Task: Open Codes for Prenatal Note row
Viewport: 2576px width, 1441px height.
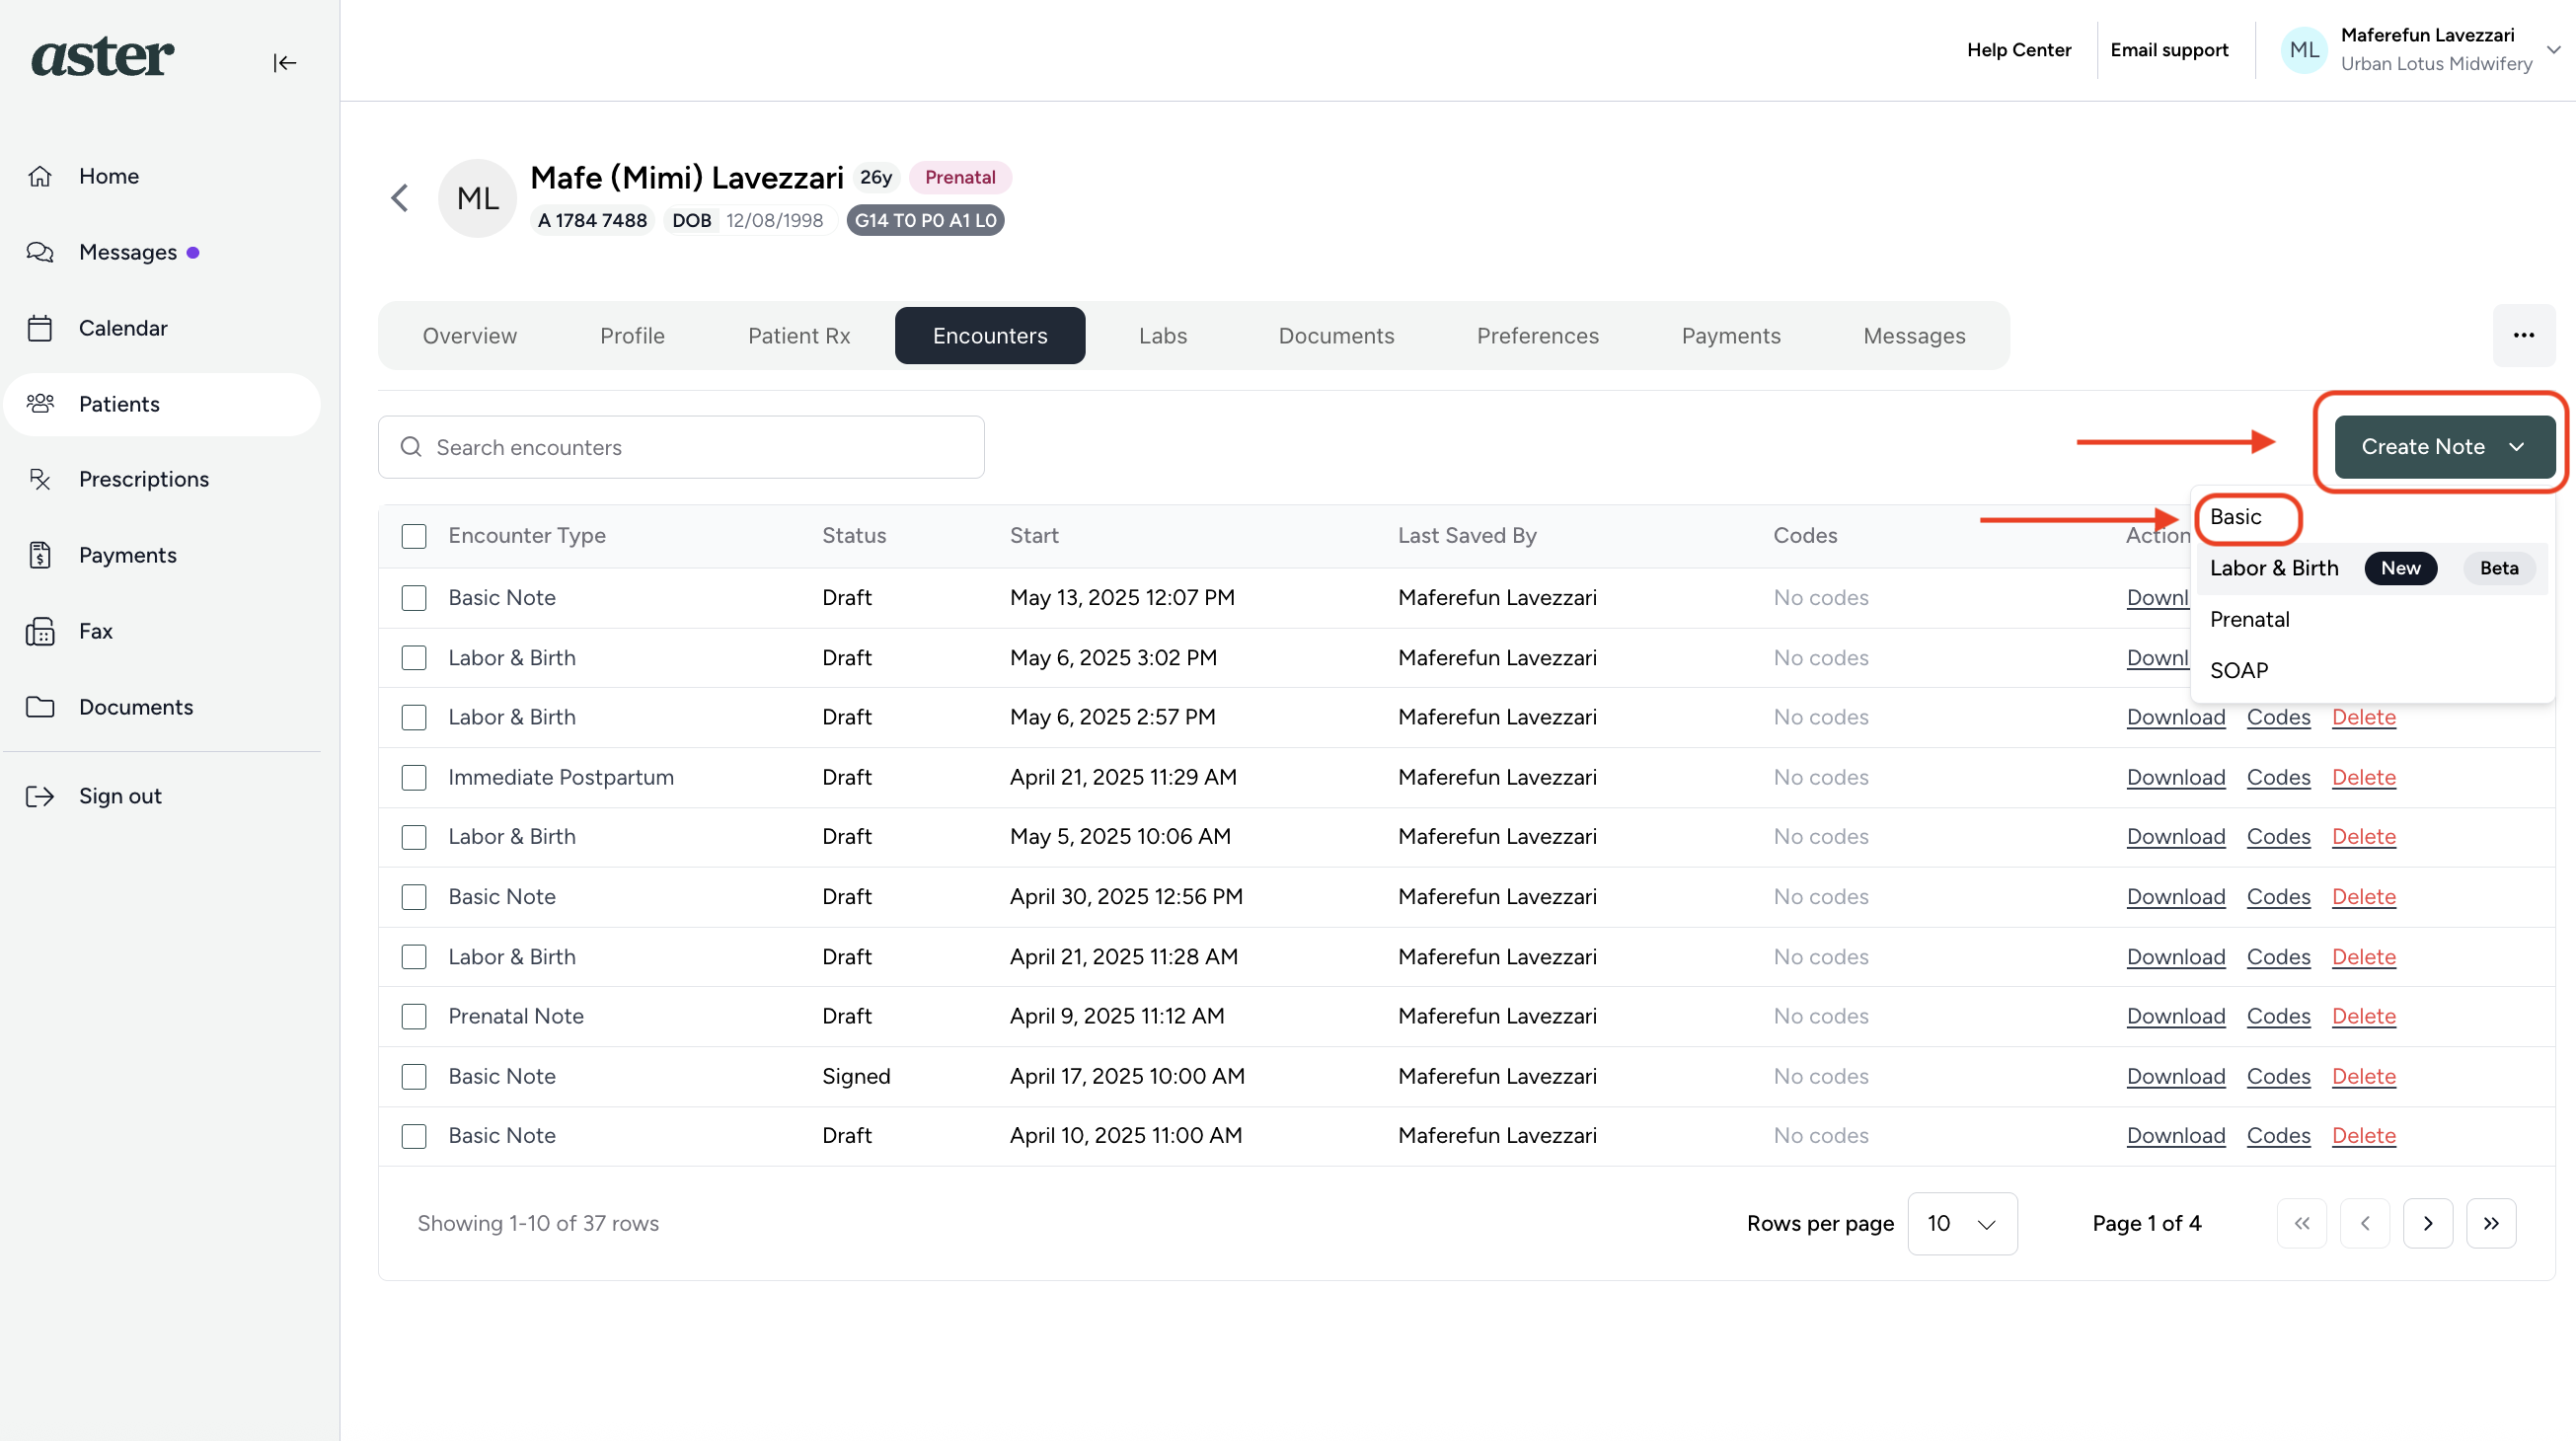Action: pos(2278,1016)
